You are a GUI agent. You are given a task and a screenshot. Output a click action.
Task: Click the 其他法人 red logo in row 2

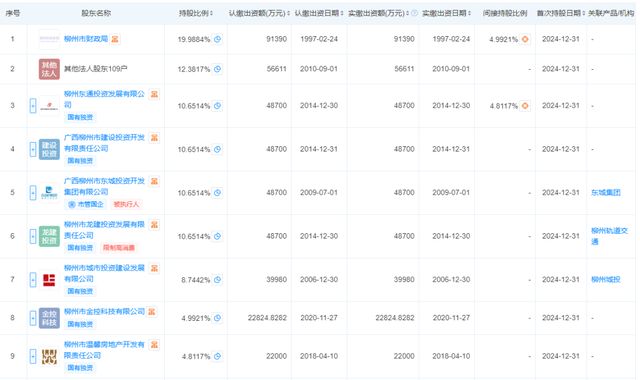coord(49,69)
